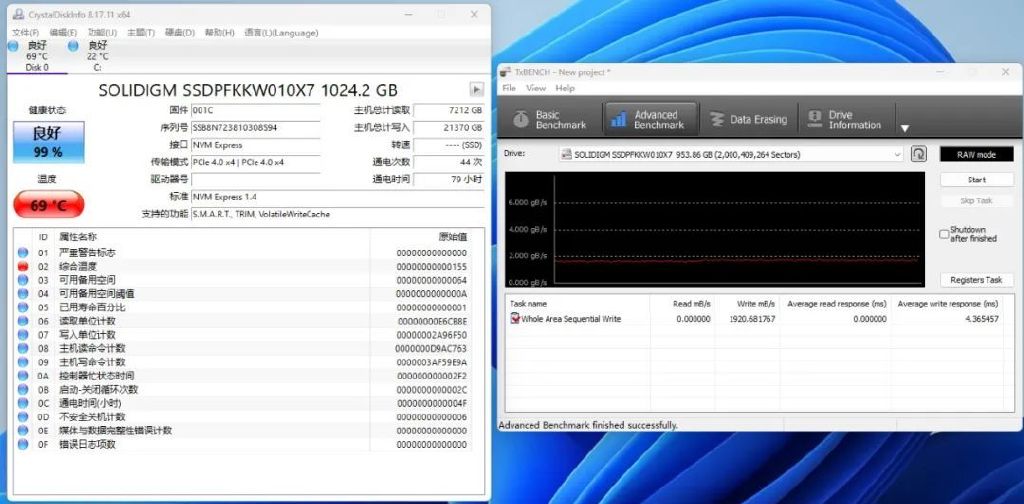Open the 编辑(E) menu in CrystalDiskInfo
Viewport: 1024px width, 504px height.
point(63,33)
